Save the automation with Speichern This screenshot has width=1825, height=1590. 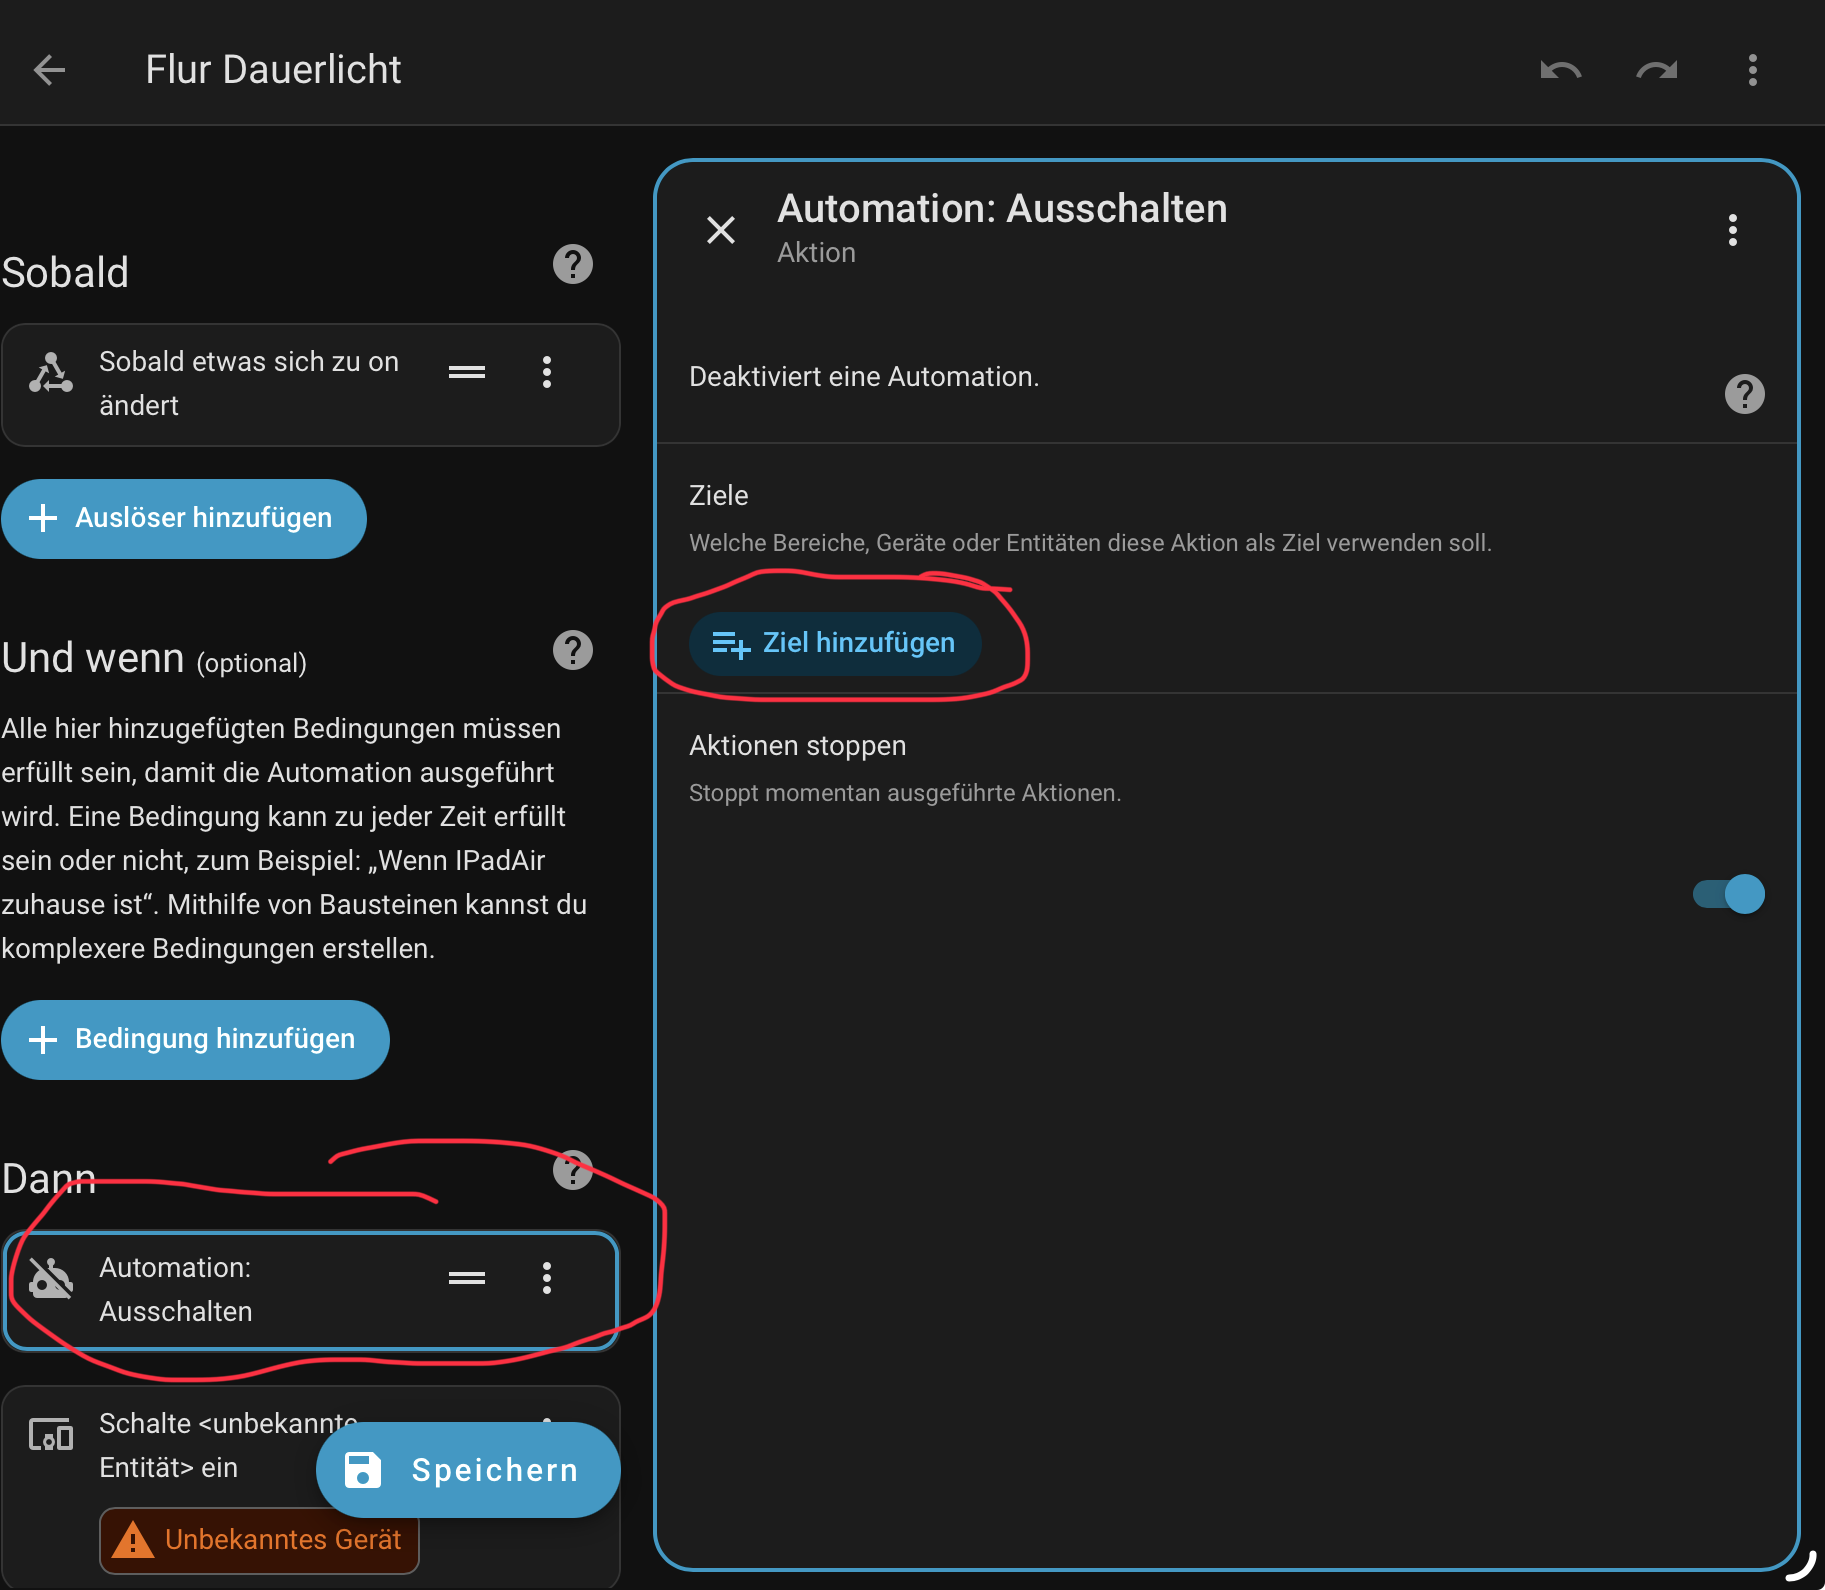[x=468, y=1470]
